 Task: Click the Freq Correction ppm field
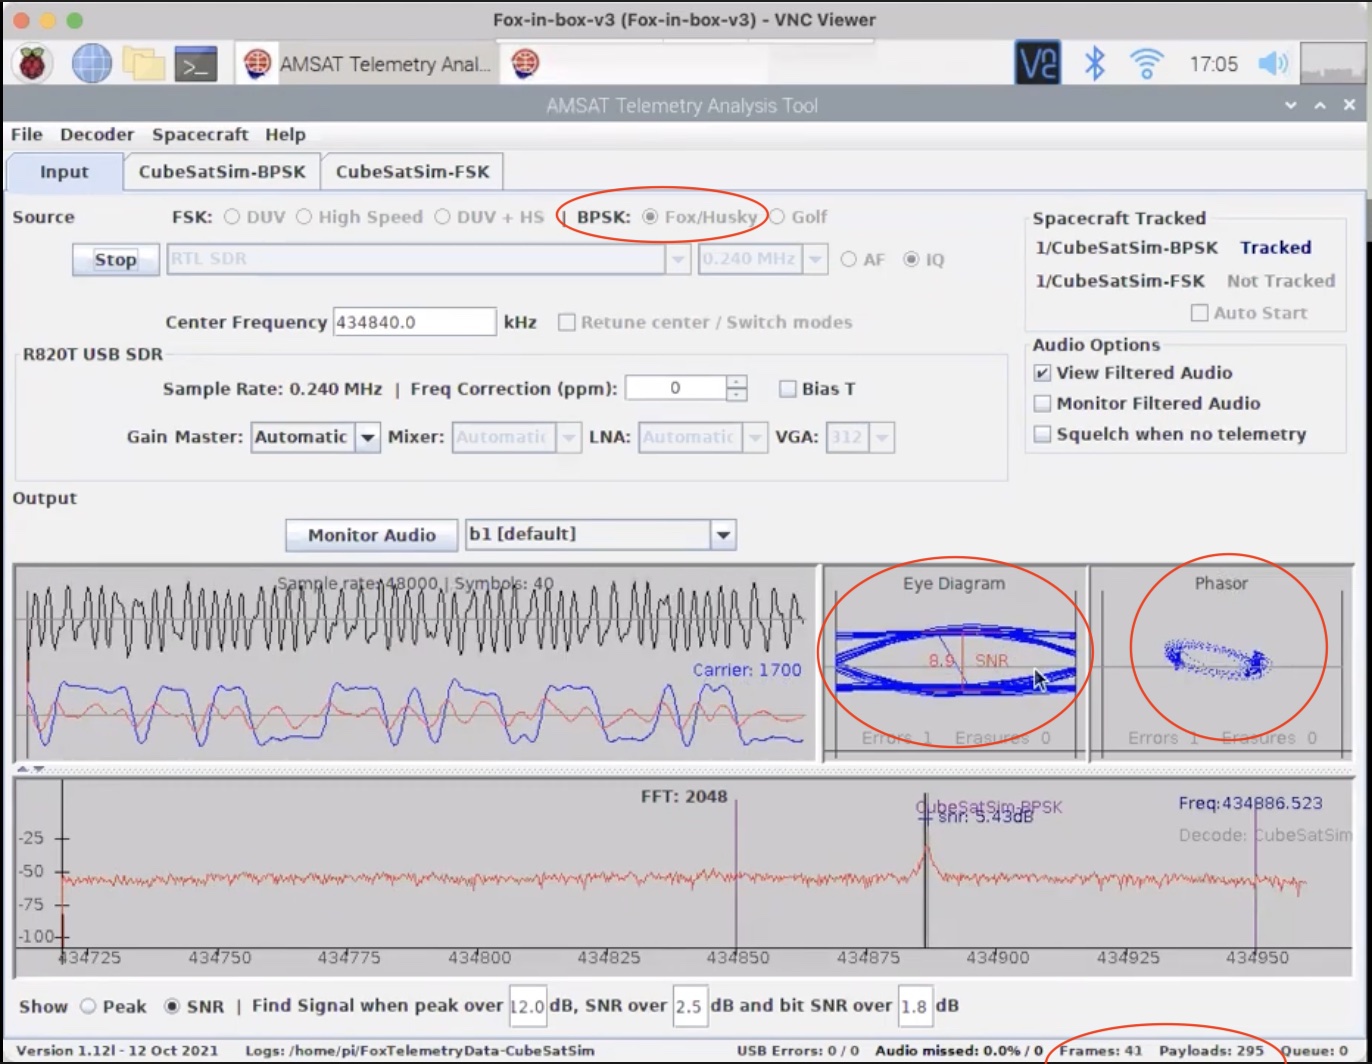tap(675, 388)
